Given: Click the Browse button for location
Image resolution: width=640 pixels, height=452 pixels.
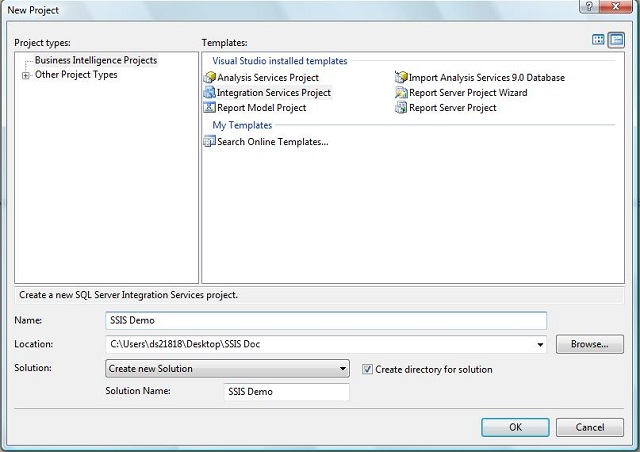Looking at the screenshot, I should coord(589,344).
